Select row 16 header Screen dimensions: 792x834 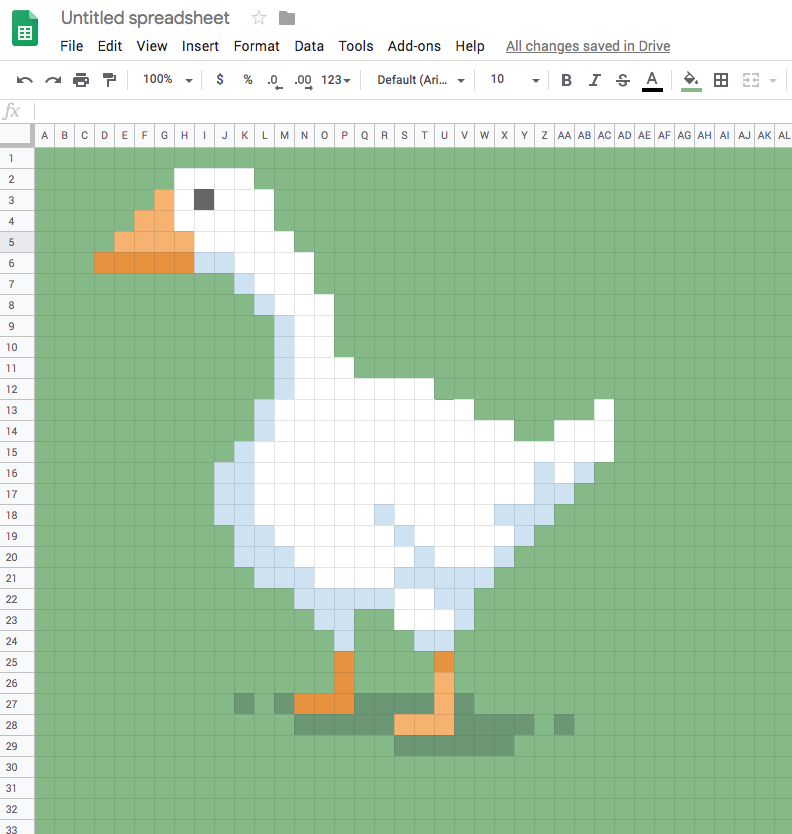17,473
